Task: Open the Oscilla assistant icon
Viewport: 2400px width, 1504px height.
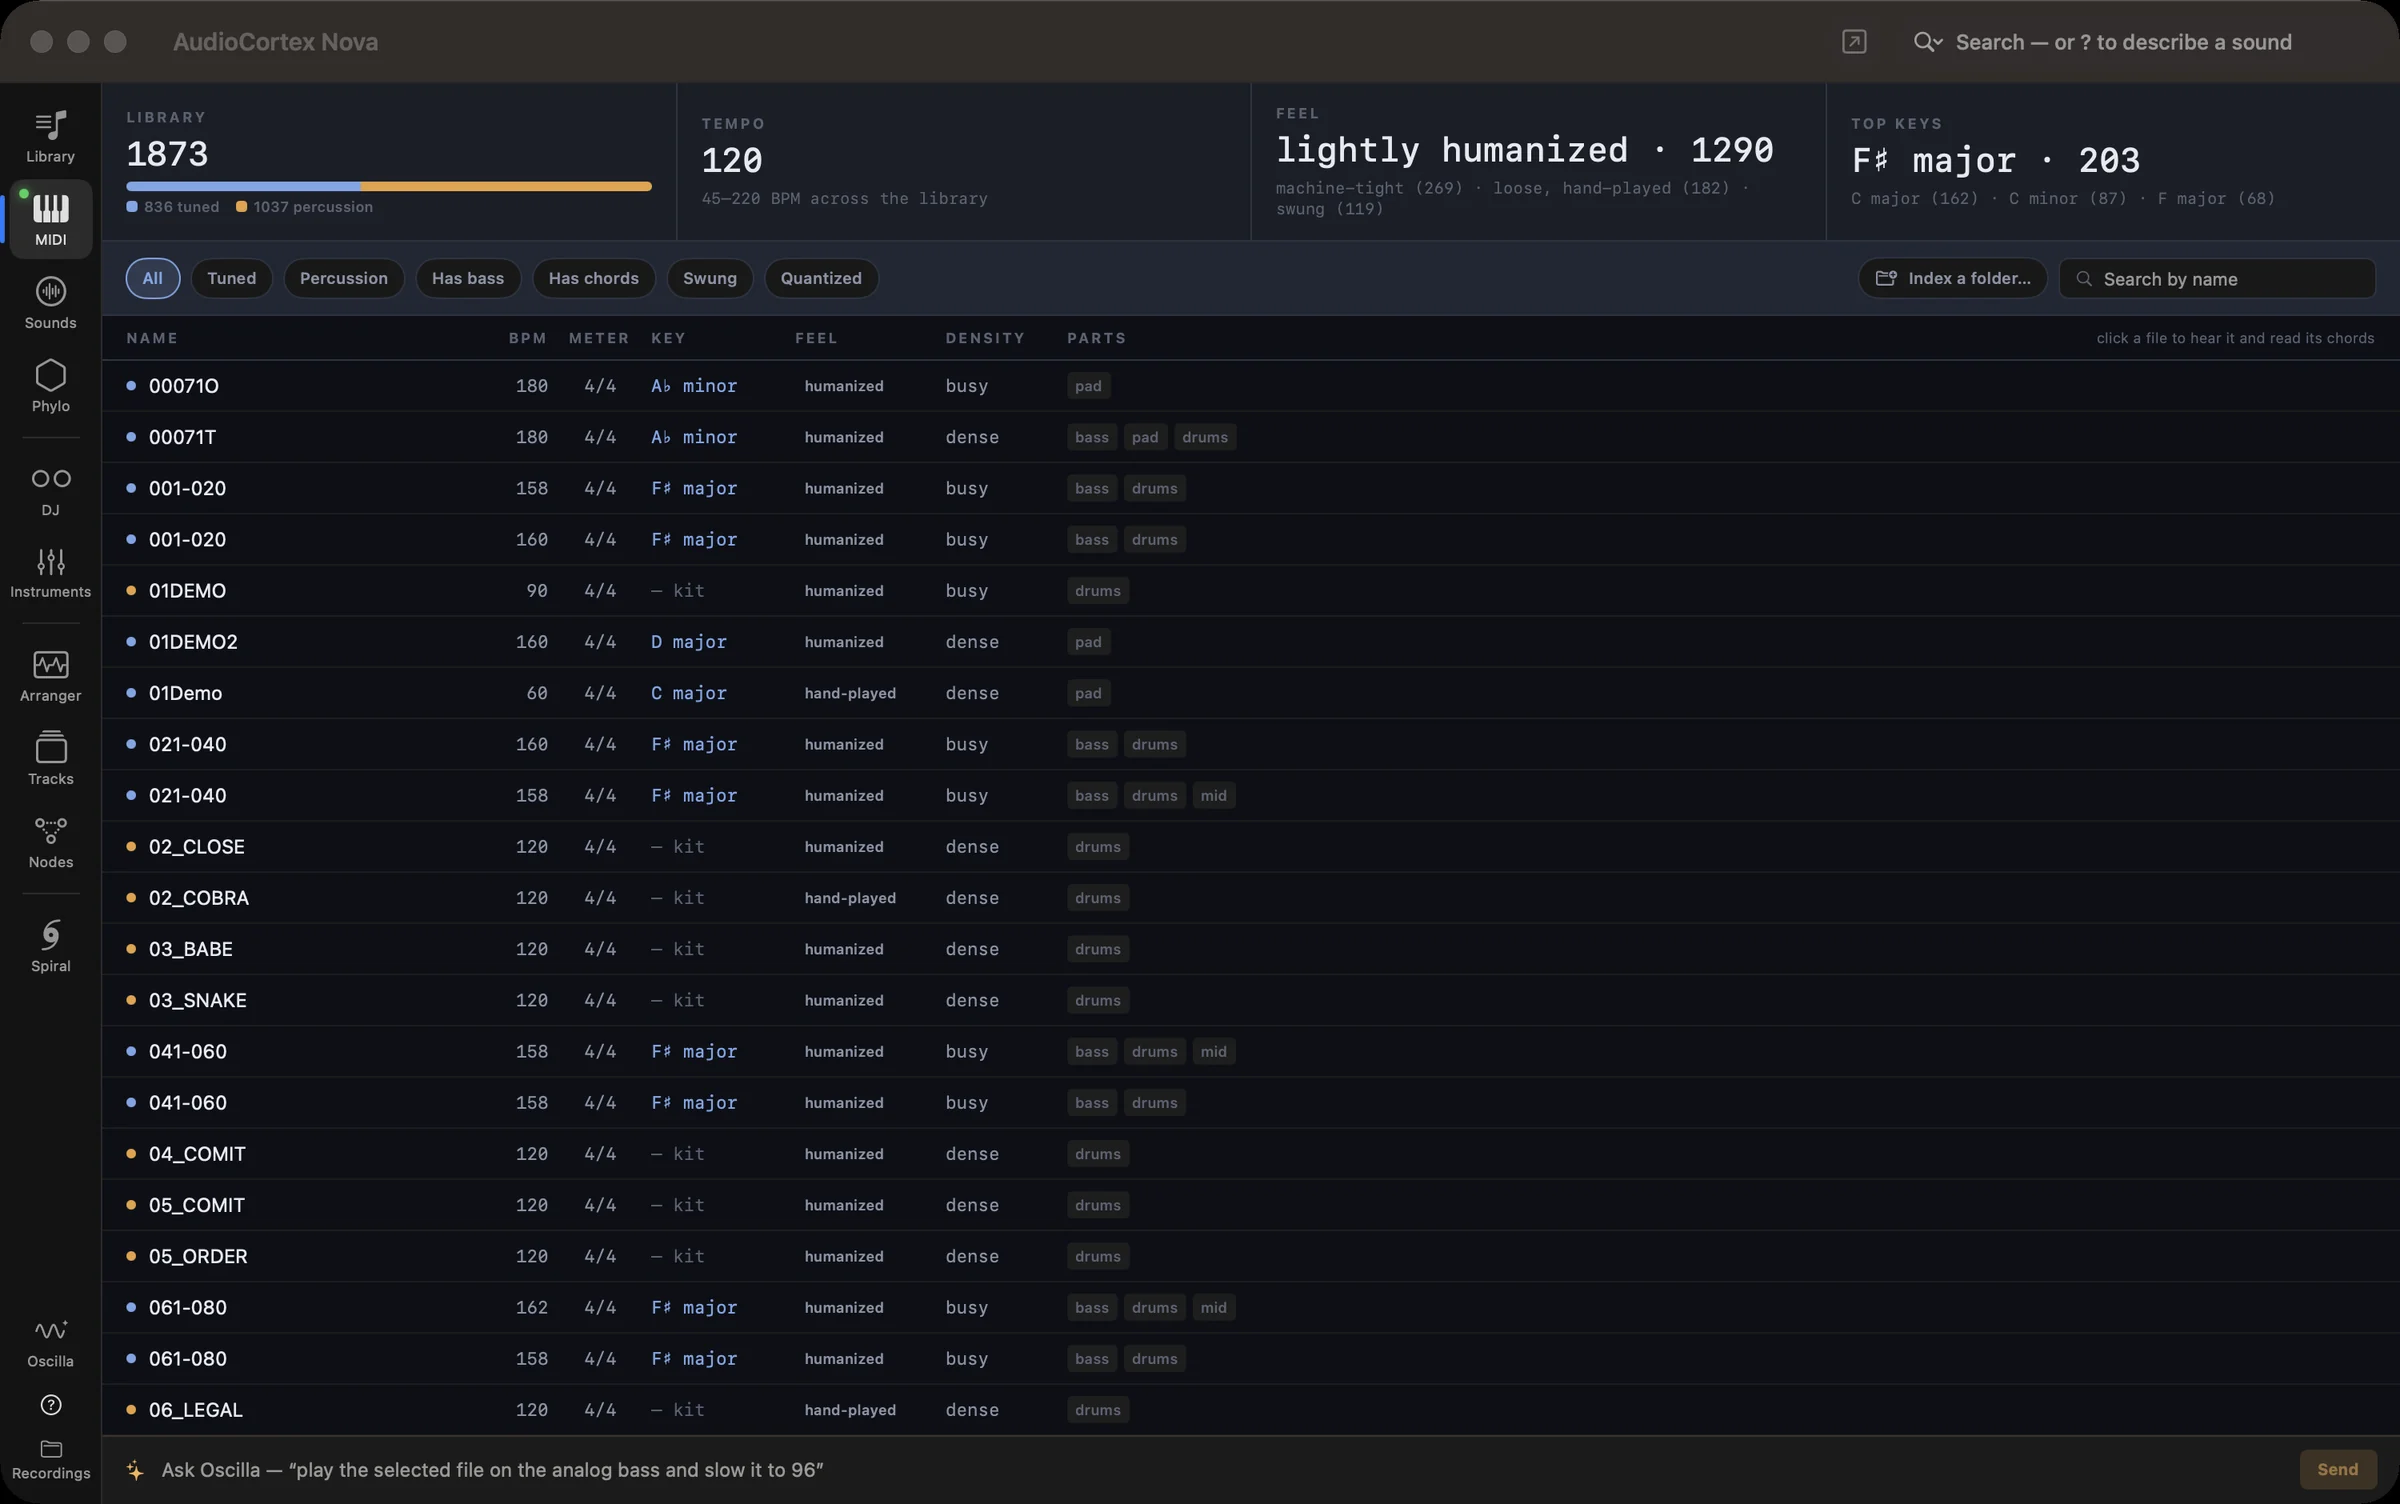Action: [x=50, y=1342]
